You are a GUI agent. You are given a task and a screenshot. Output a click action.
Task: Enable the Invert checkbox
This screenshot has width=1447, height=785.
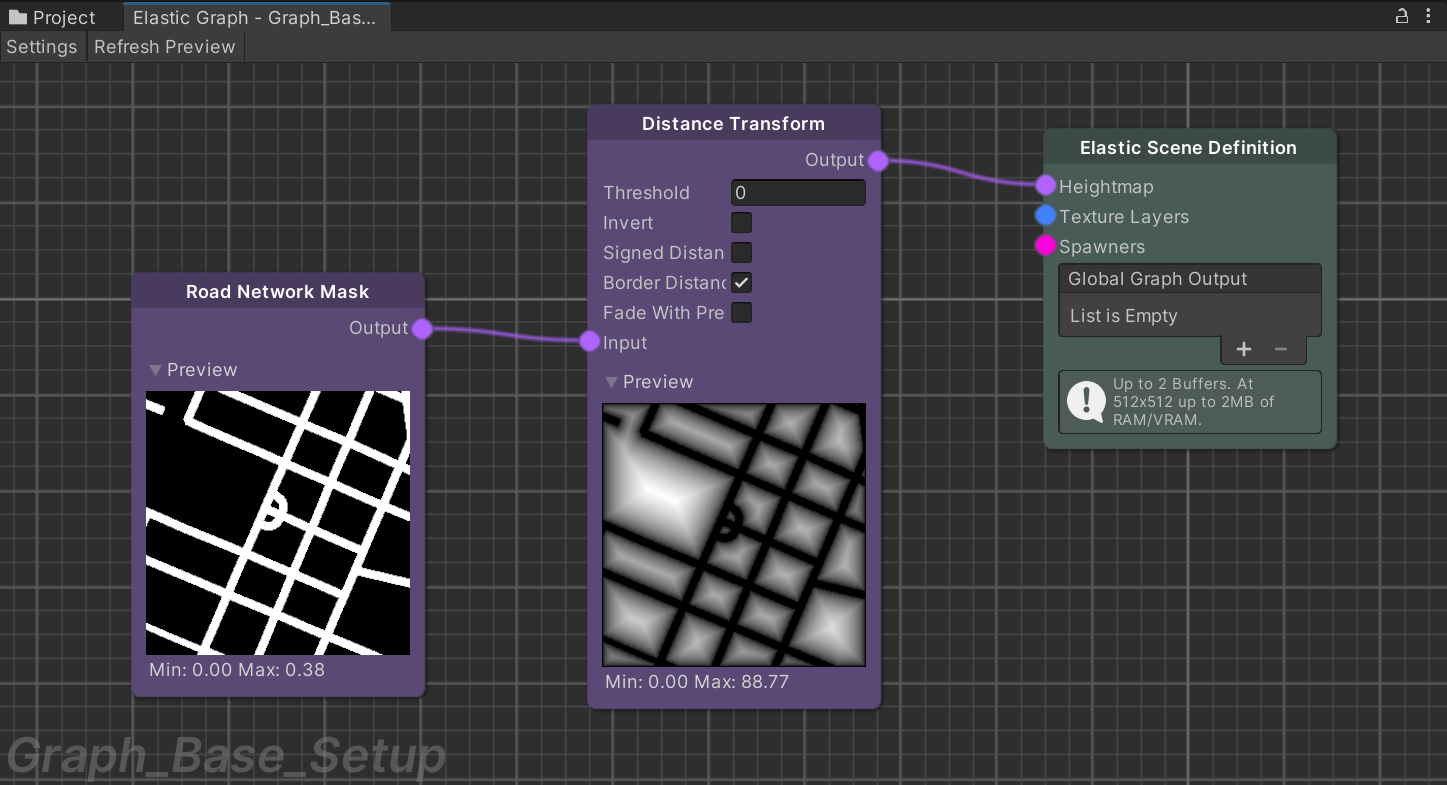741,223
